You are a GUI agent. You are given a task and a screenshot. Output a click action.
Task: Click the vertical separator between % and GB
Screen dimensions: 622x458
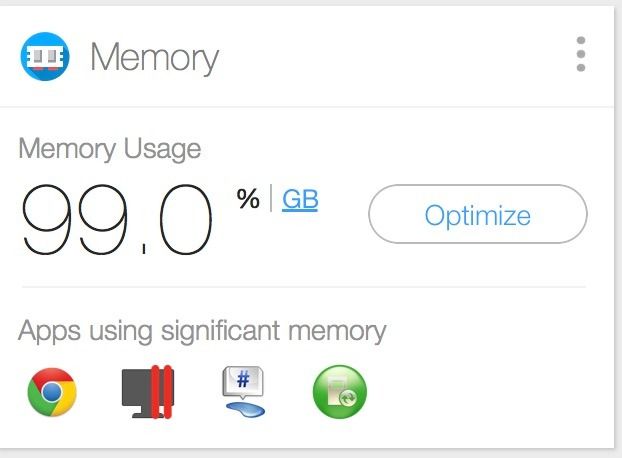tap(271, 198)
